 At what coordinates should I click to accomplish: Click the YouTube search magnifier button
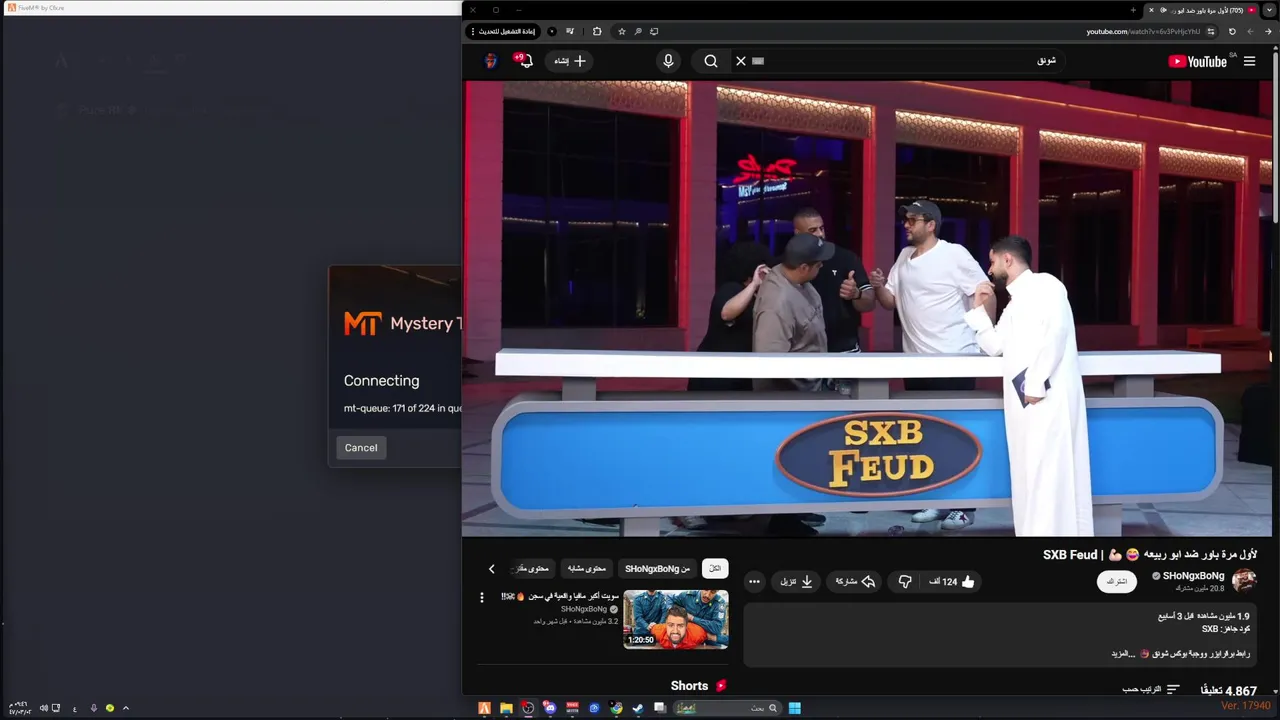[711, 61]
